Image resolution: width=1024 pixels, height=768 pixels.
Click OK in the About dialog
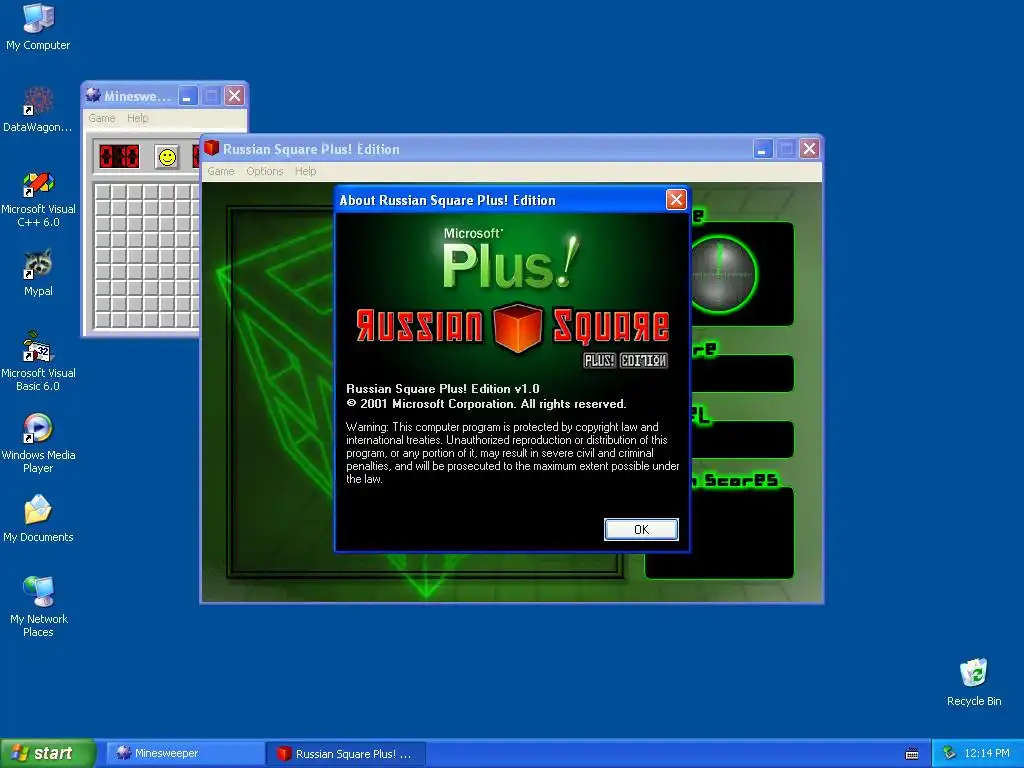coord(641,529)
